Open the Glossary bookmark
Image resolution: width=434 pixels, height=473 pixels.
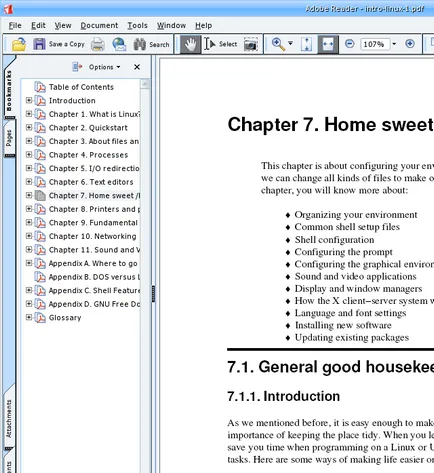point(65,318)
